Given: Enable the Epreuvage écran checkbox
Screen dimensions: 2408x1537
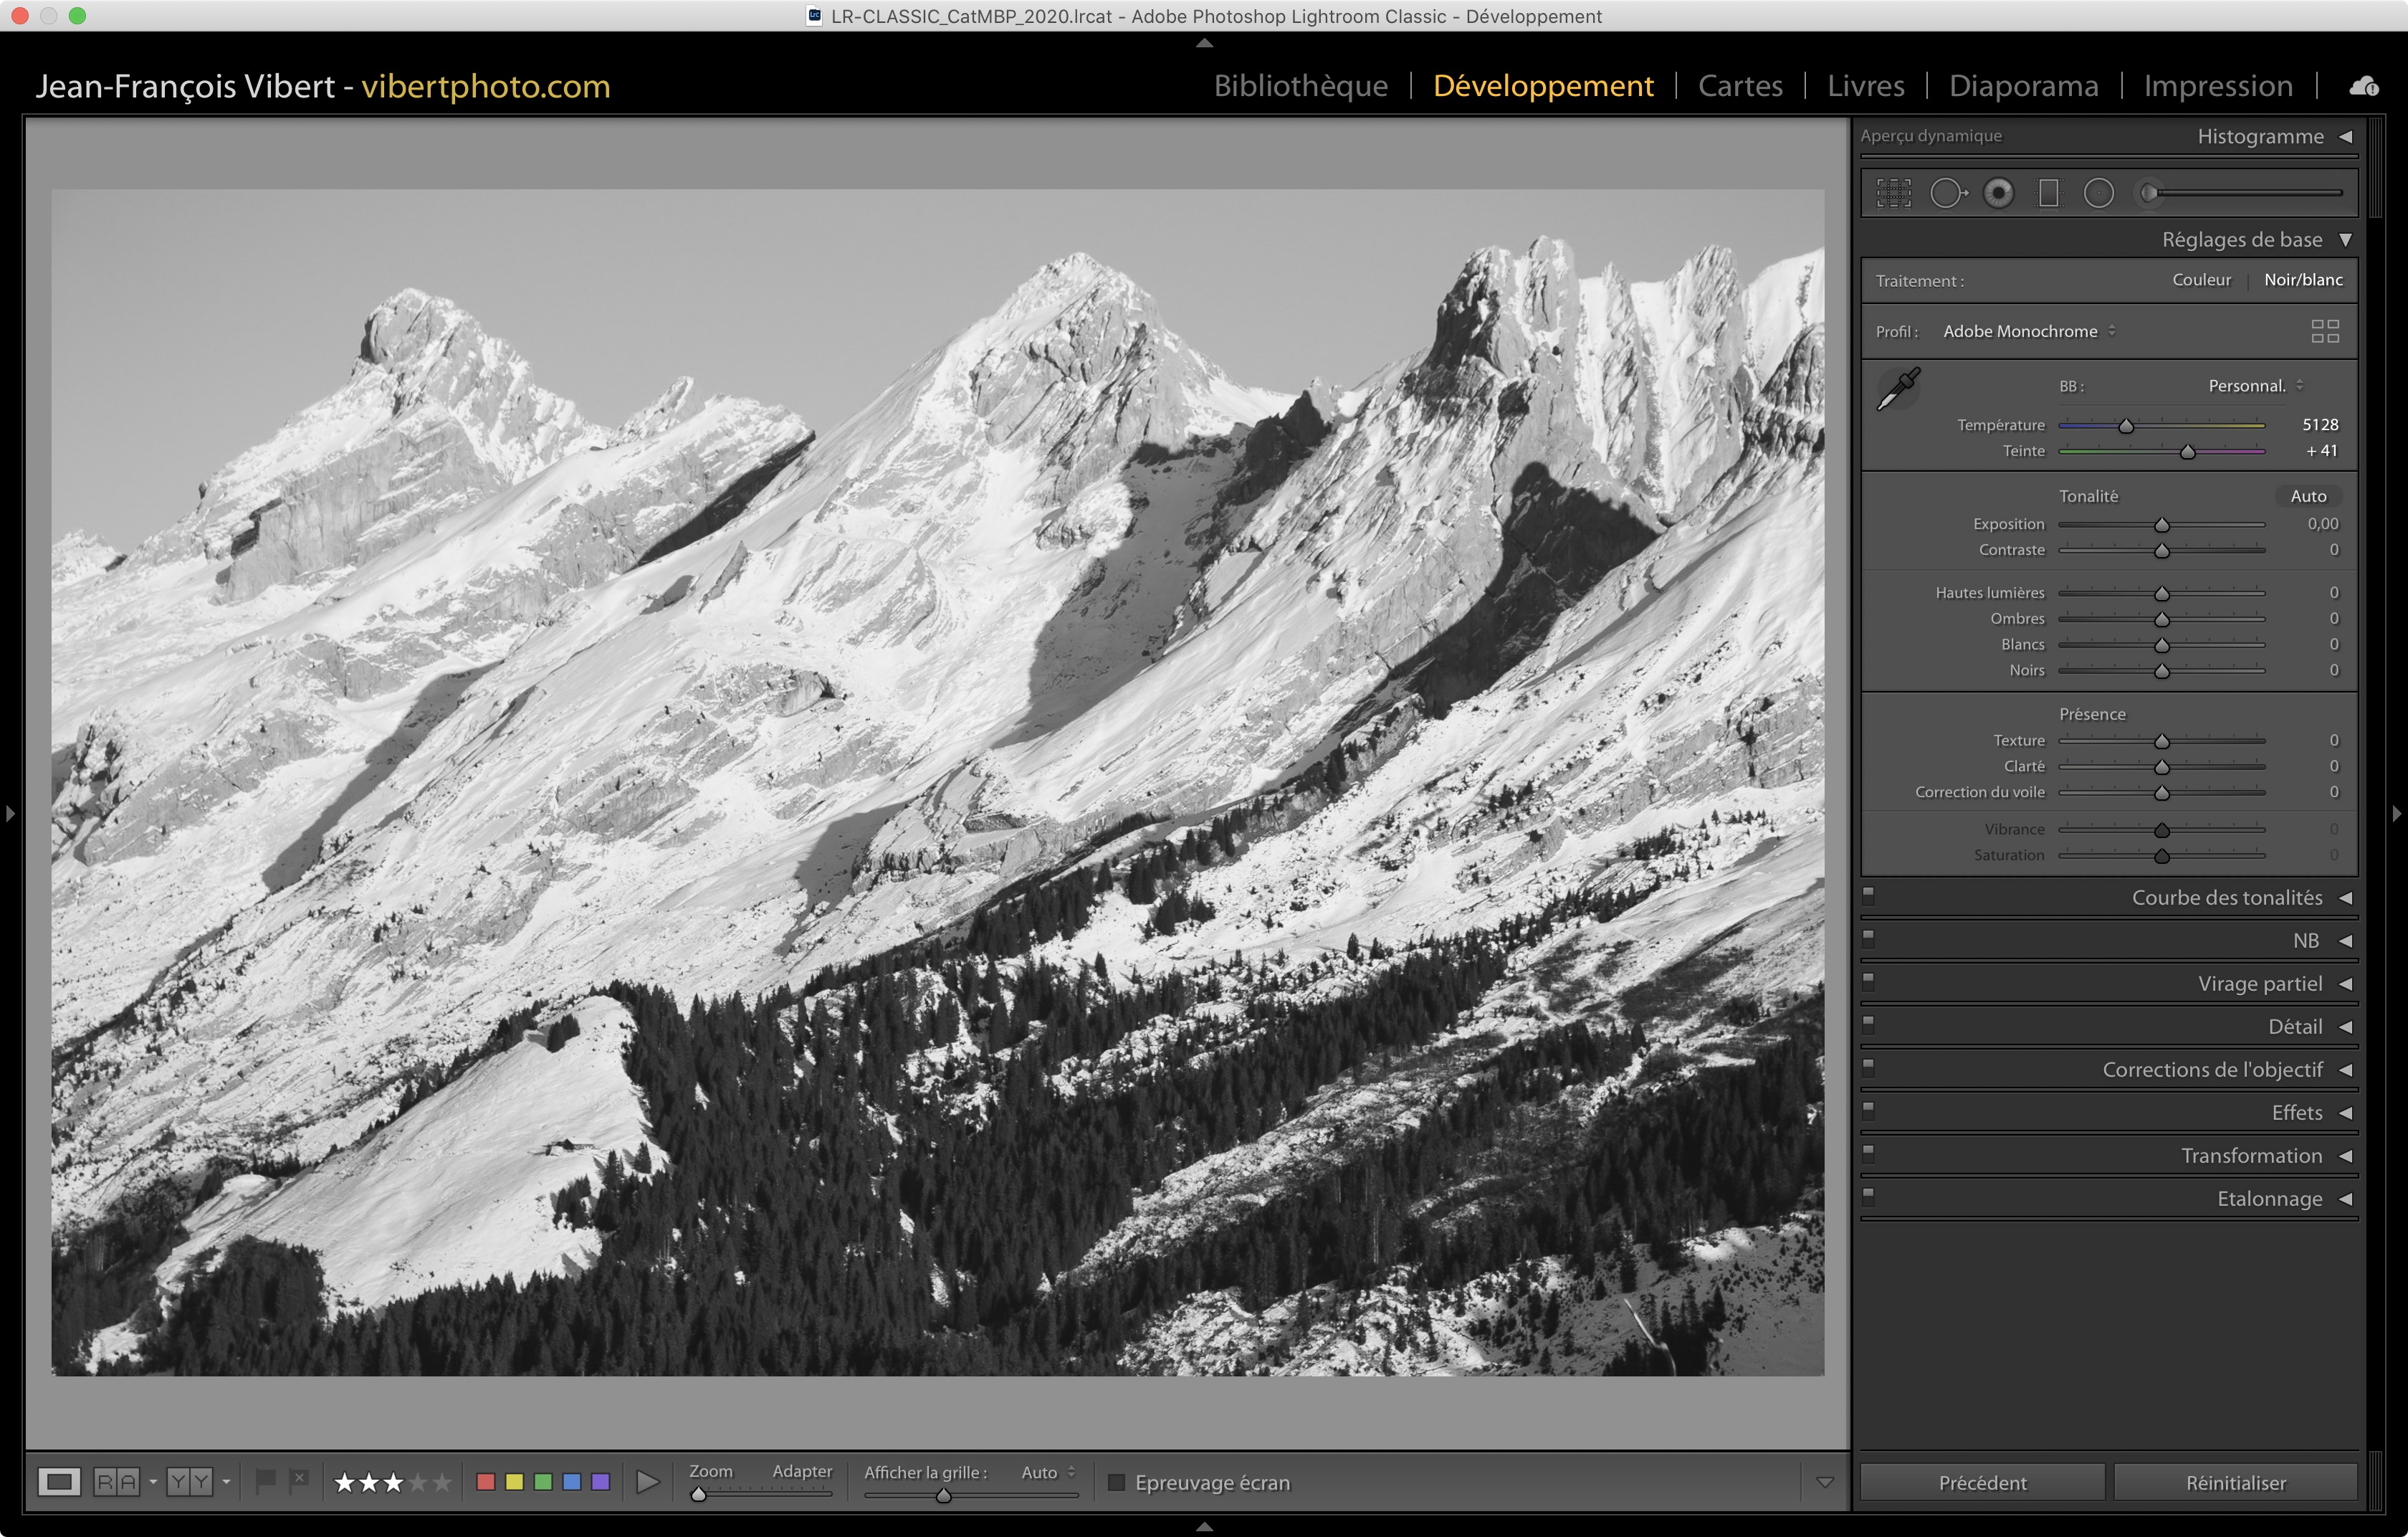Looking at the screenshot, I should click(x=1117, y=1483).
